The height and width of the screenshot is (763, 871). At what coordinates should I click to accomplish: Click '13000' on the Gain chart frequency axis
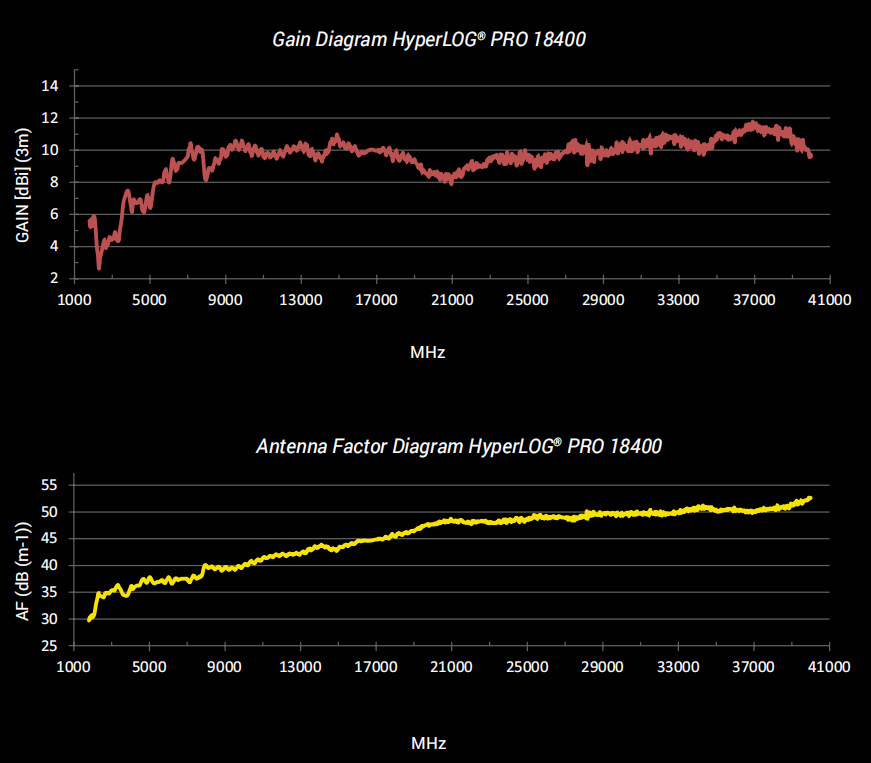(301, 300)
